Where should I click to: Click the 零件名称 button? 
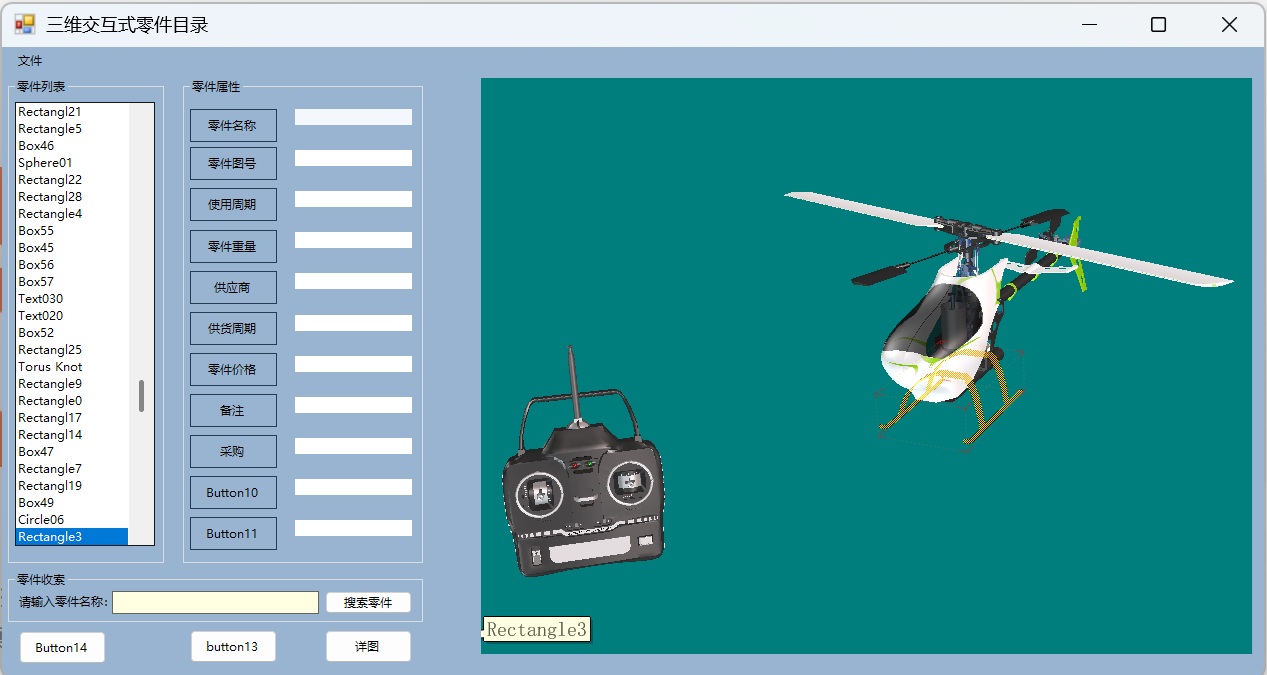click(x=232, y=126)
